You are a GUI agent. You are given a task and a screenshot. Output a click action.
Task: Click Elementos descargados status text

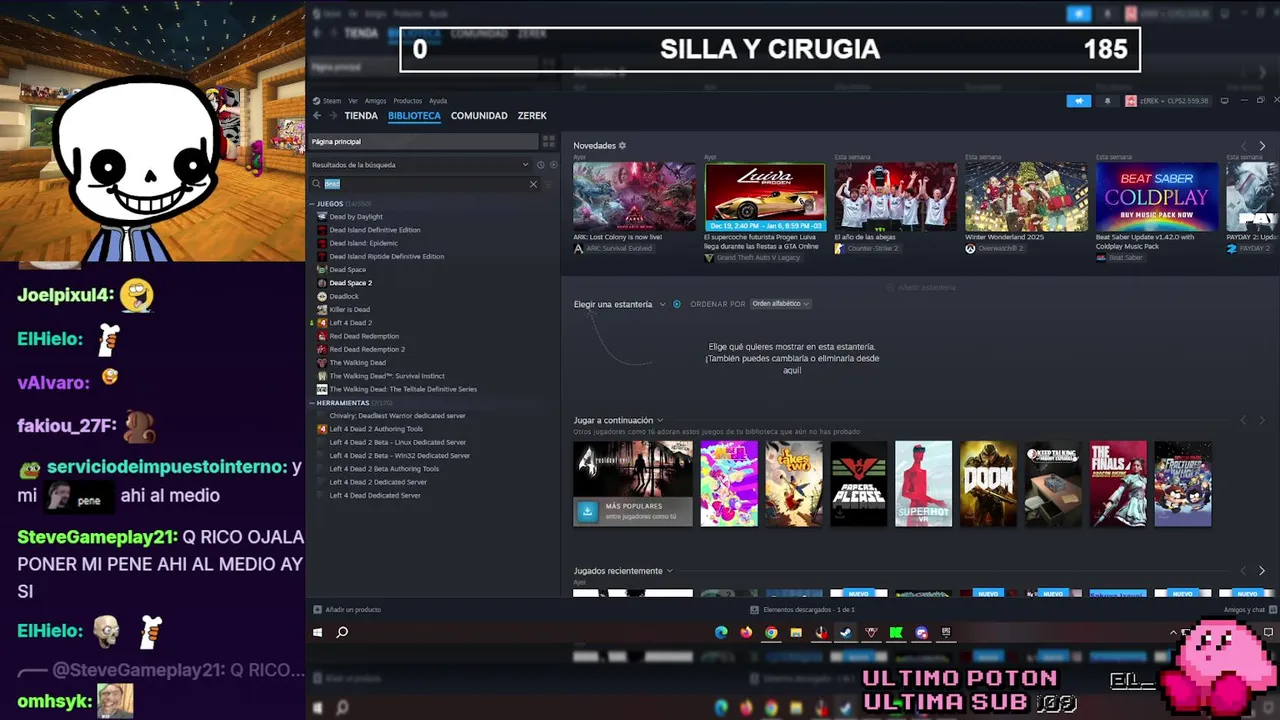[809, 610]
